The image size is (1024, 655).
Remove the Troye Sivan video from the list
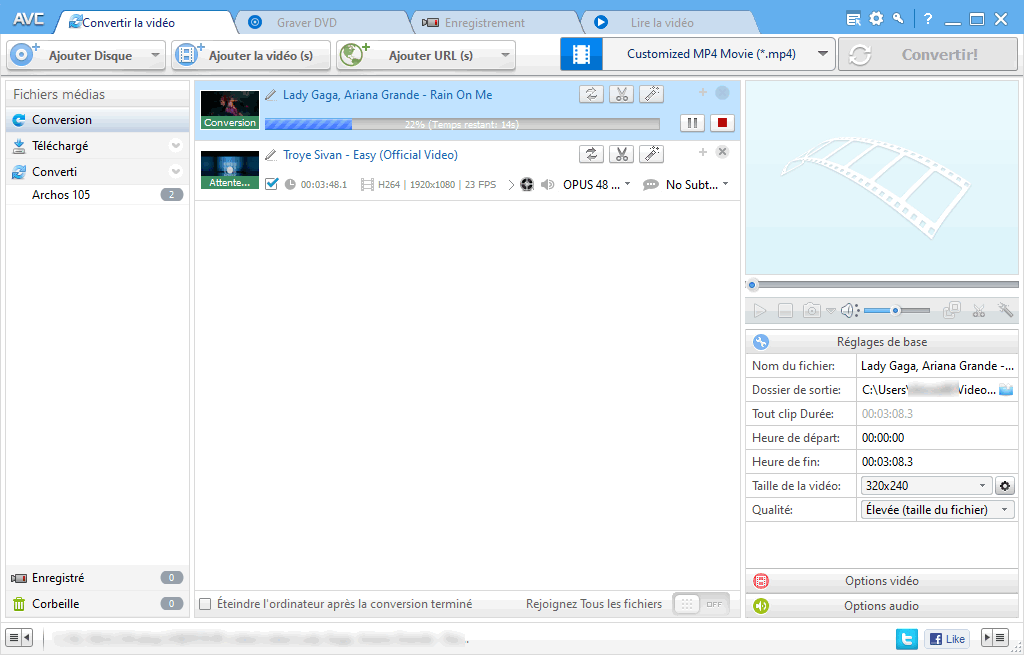tap(722, 152)
